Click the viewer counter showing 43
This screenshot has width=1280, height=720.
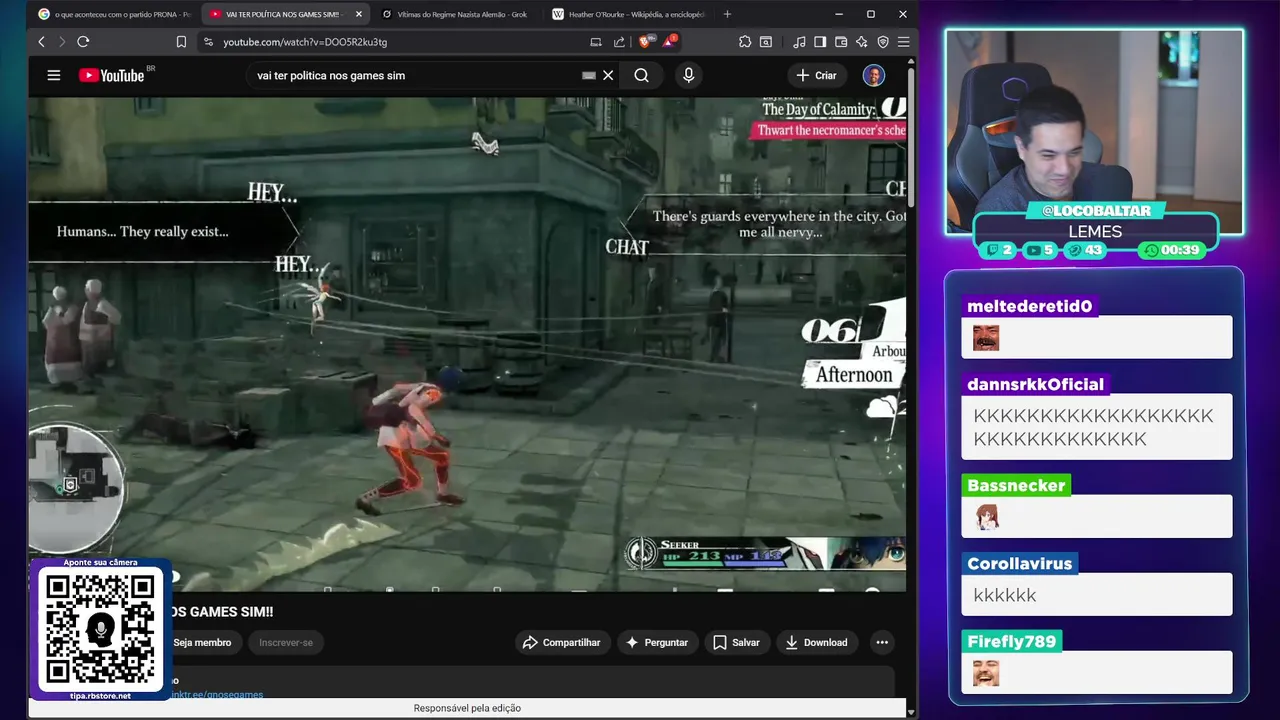(1085, 250)
